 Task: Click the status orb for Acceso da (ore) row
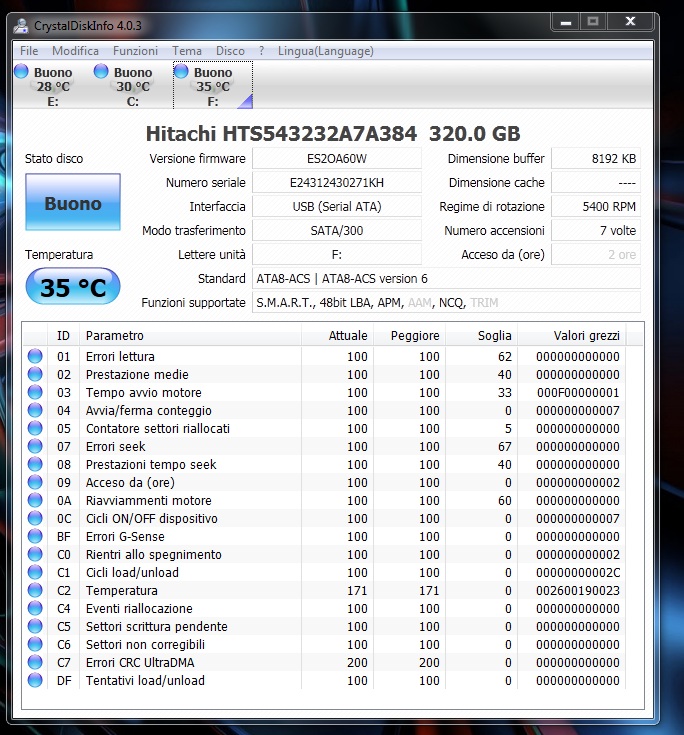35,482
